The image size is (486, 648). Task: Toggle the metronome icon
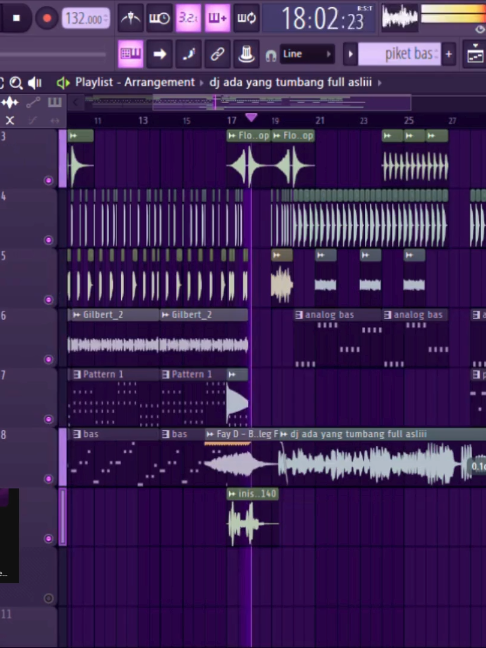pos(131,18)
